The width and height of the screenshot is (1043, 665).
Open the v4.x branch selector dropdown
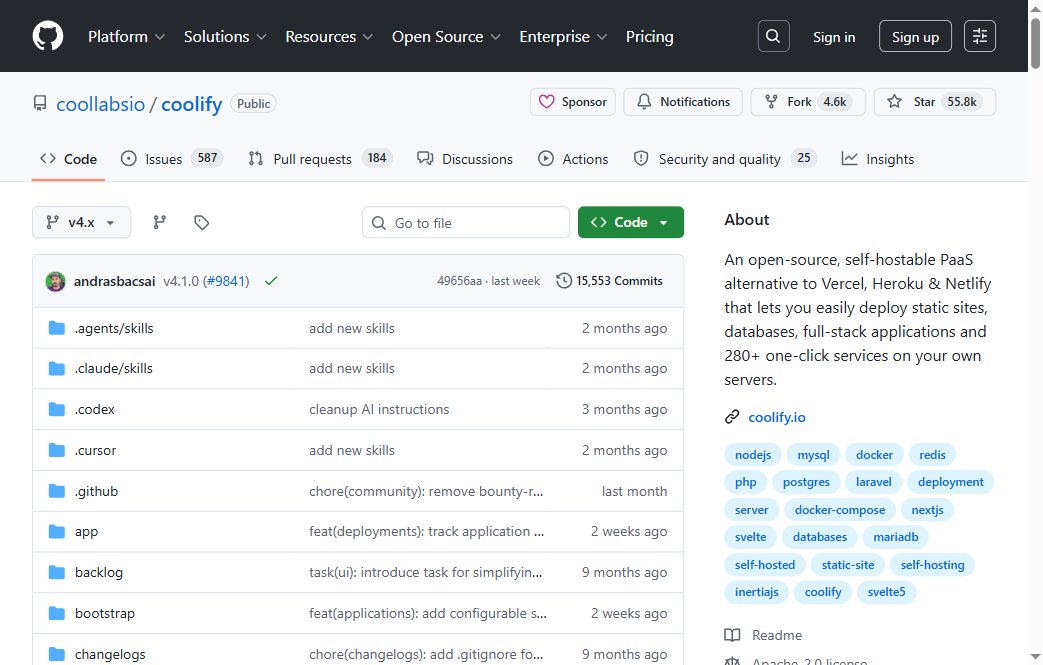point(81,222)
